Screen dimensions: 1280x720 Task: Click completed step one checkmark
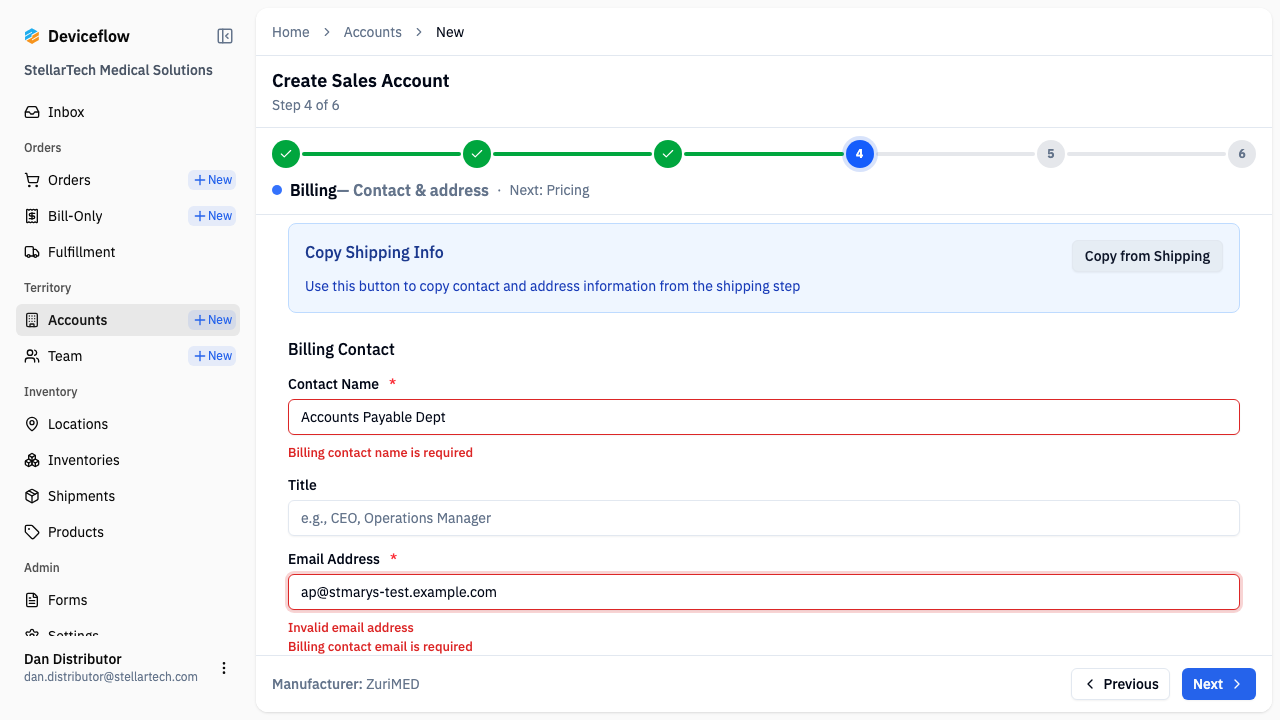[x=286, y=154]
